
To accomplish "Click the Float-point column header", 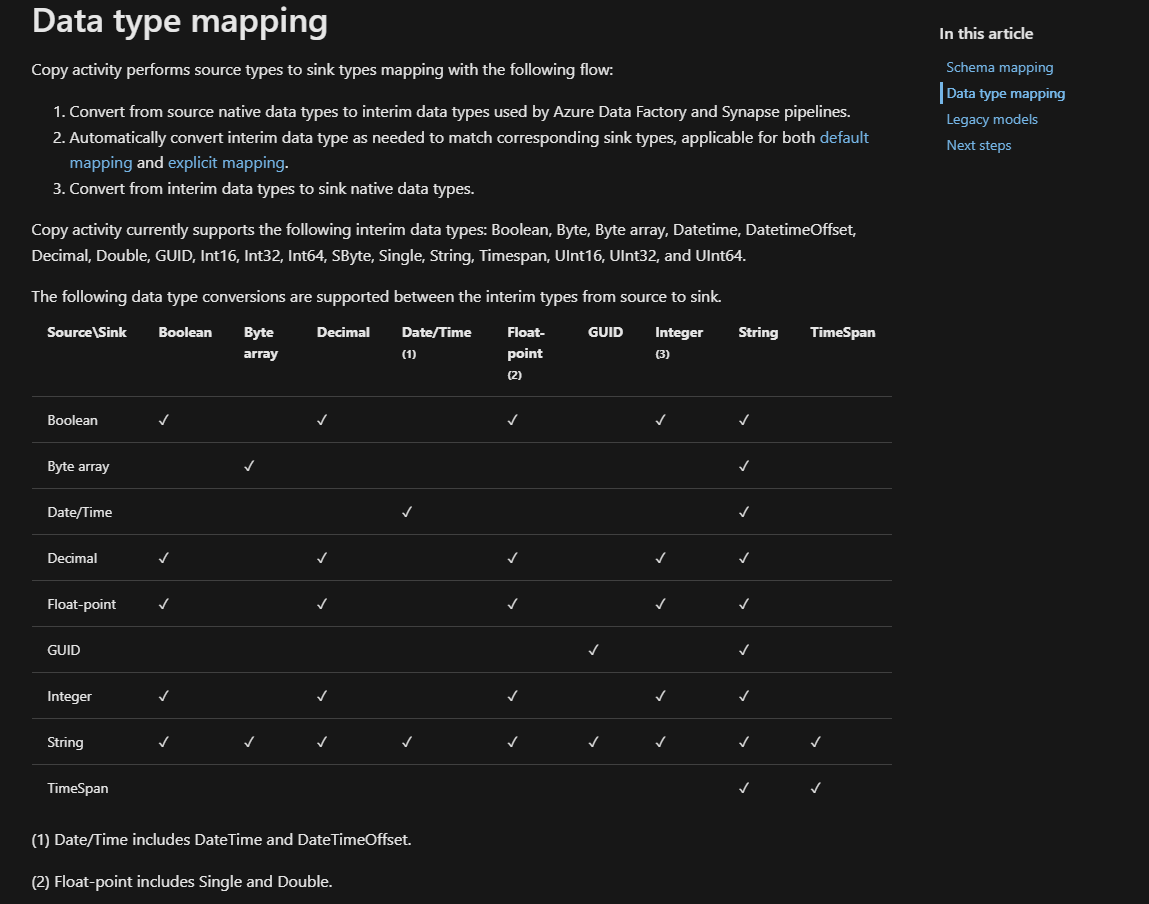I will [525, 343].
